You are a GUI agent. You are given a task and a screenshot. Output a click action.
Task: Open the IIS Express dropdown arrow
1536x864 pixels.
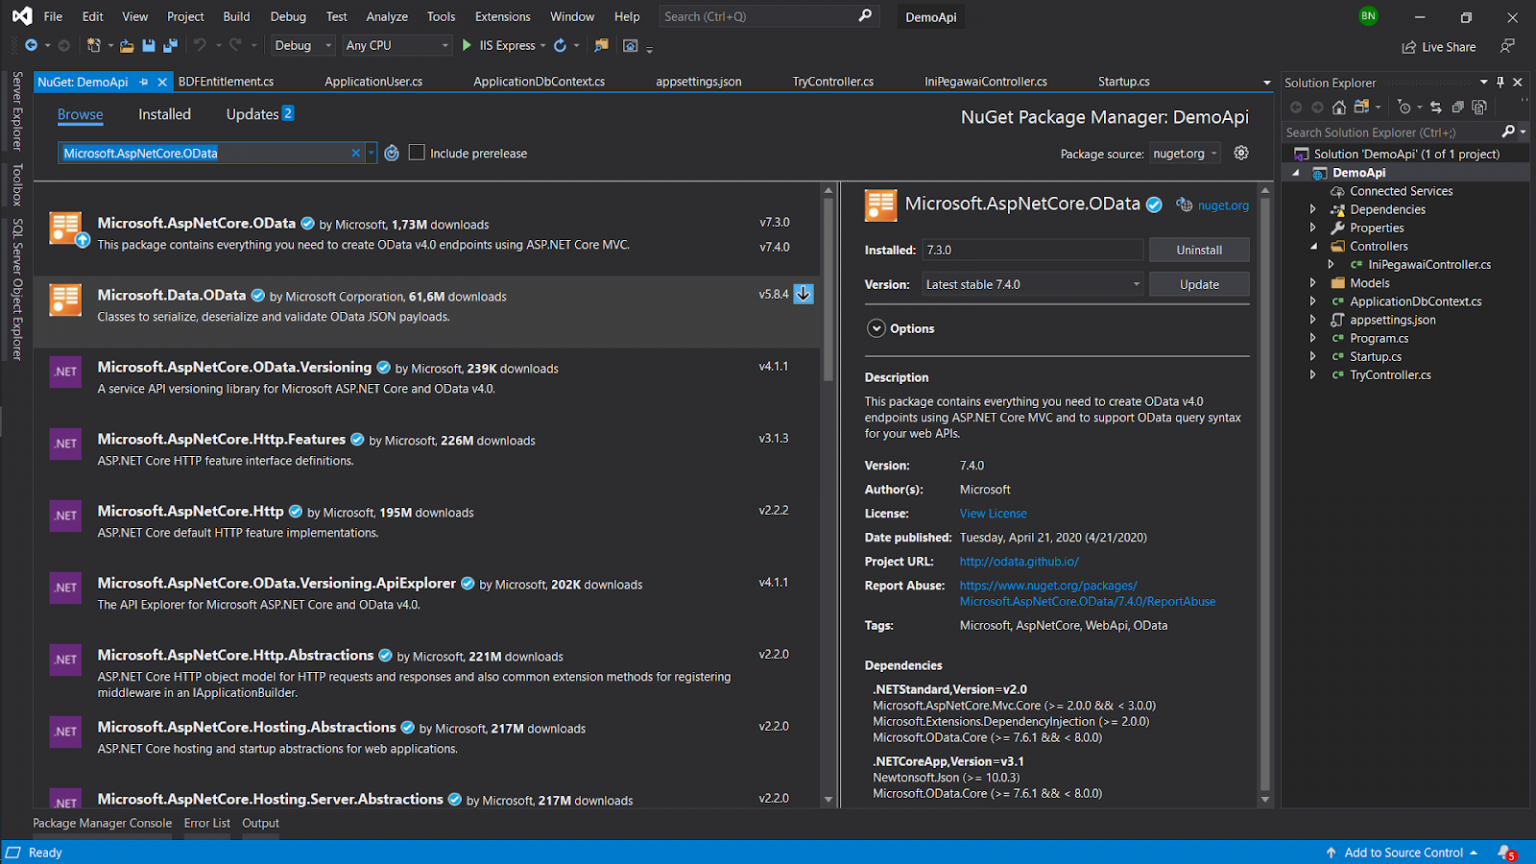(543, 45)
